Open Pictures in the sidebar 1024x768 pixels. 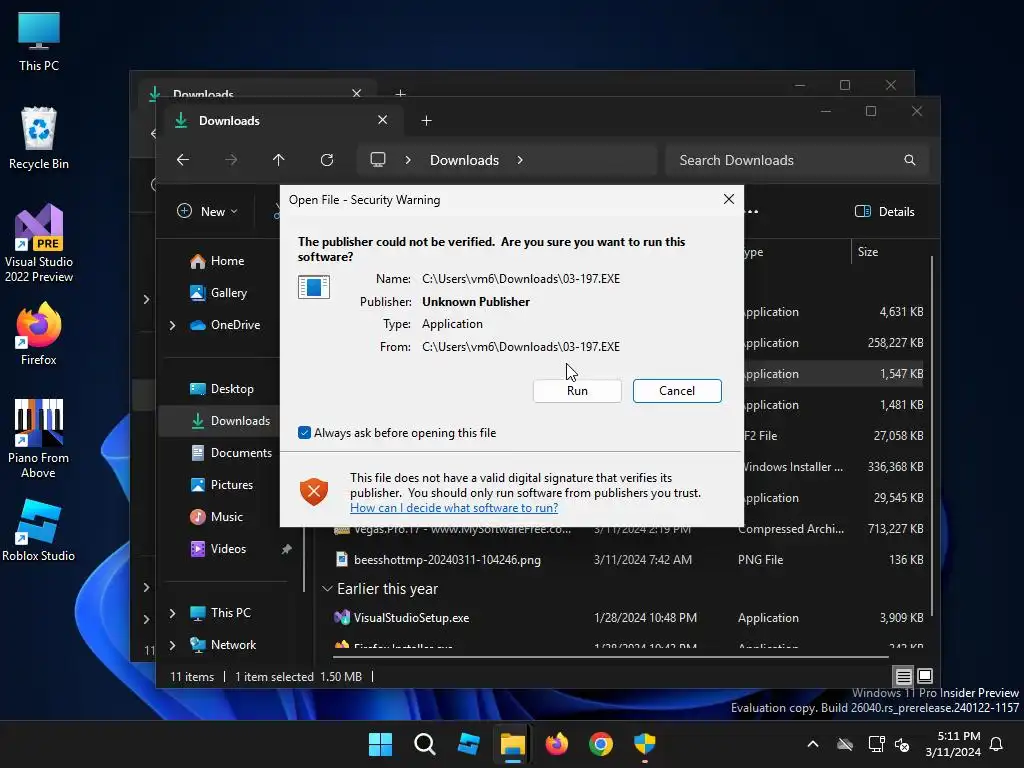[x=222, y=485]
